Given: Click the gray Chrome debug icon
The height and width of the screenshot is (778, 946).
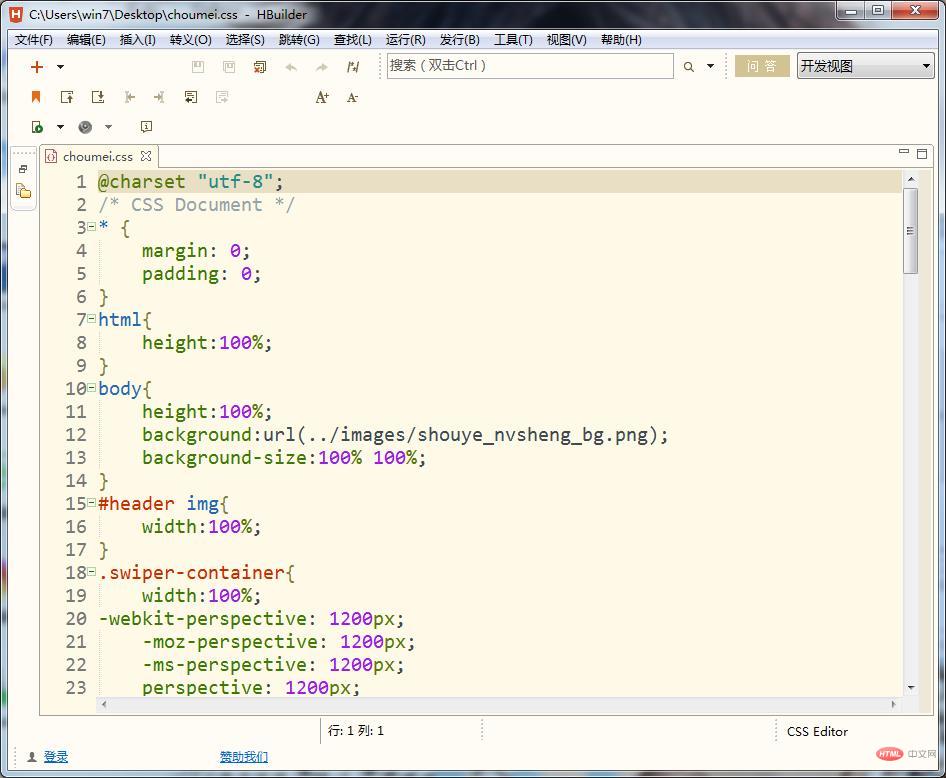Looking at the screenshot, I should click(x=85, y=127).
